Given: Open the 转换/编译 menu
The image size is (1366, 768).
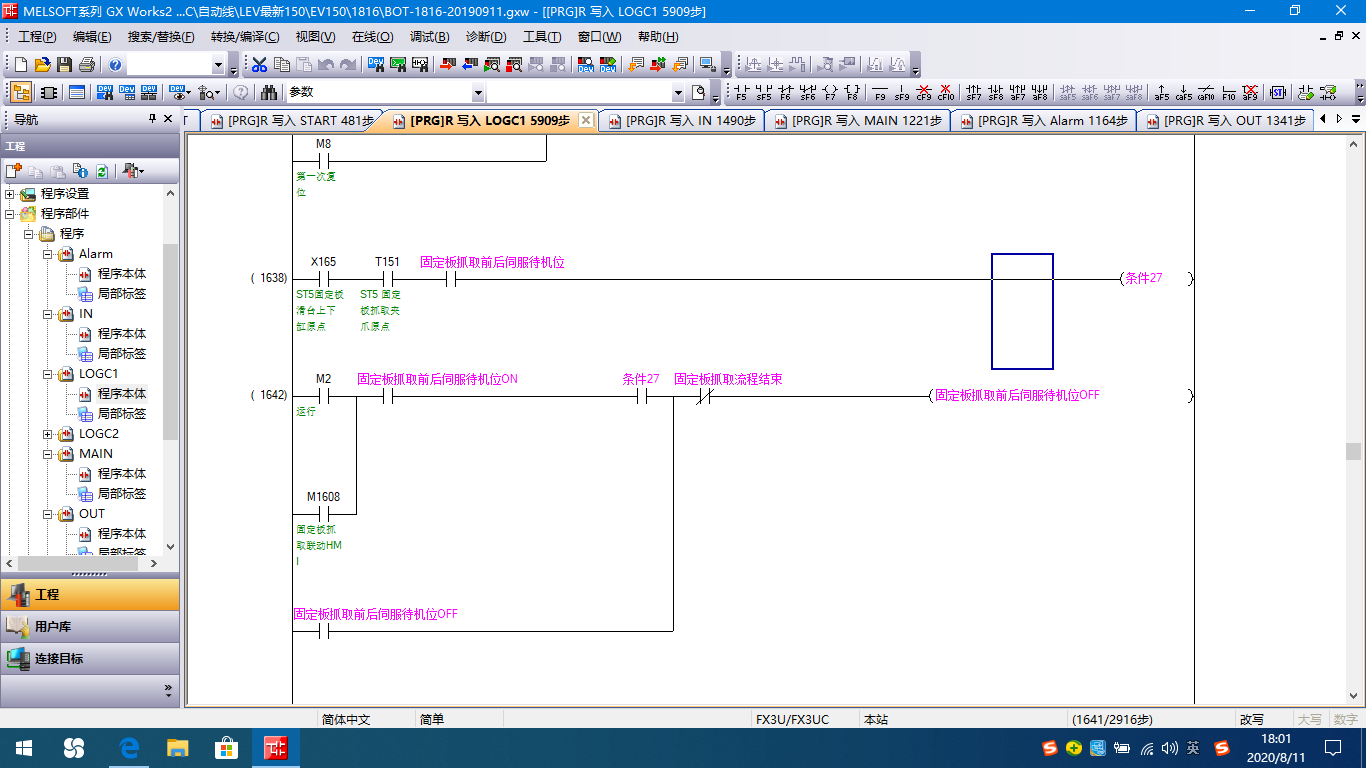Looking at the screenshot, I should 244,37.
